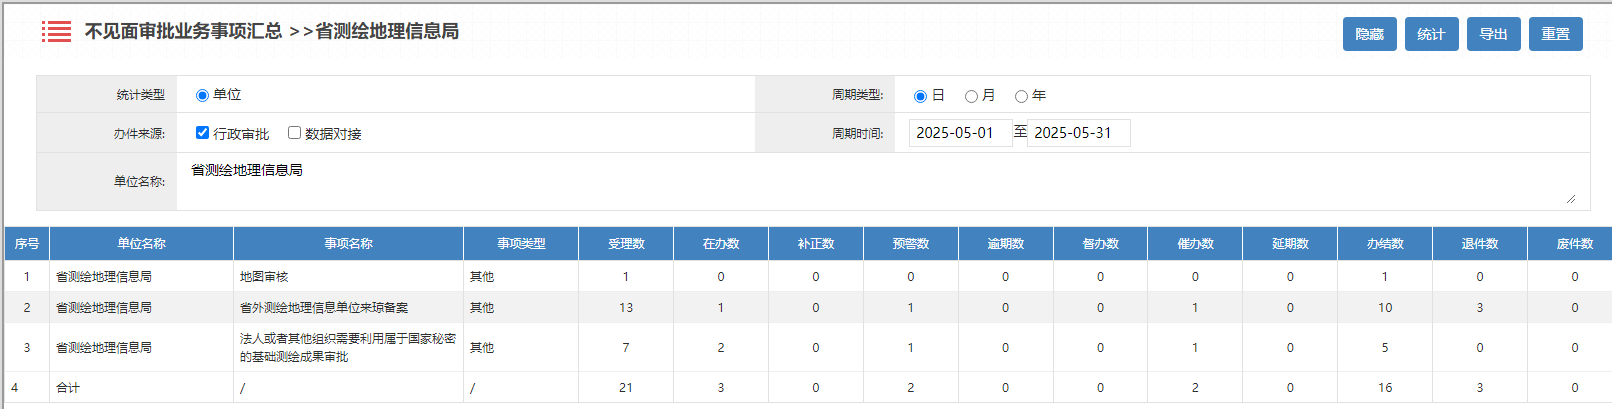Set period type to 年

[1021, 96]
